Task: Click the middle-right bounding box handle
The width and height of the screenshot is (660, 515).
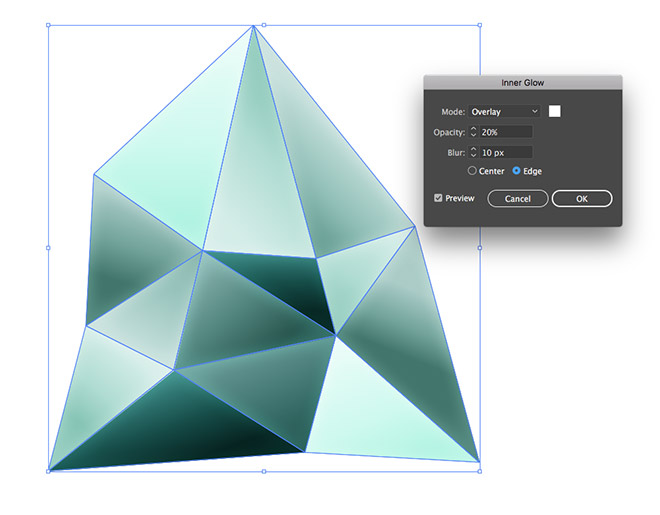Action: click(x=480, y=247)
